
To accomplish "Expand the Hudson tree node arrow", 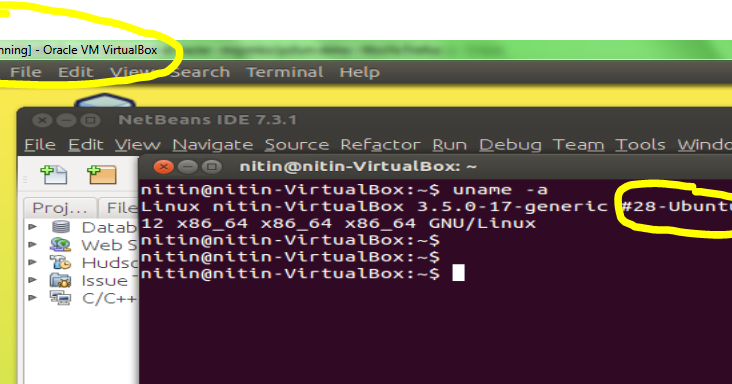I will tap(33, 262).
